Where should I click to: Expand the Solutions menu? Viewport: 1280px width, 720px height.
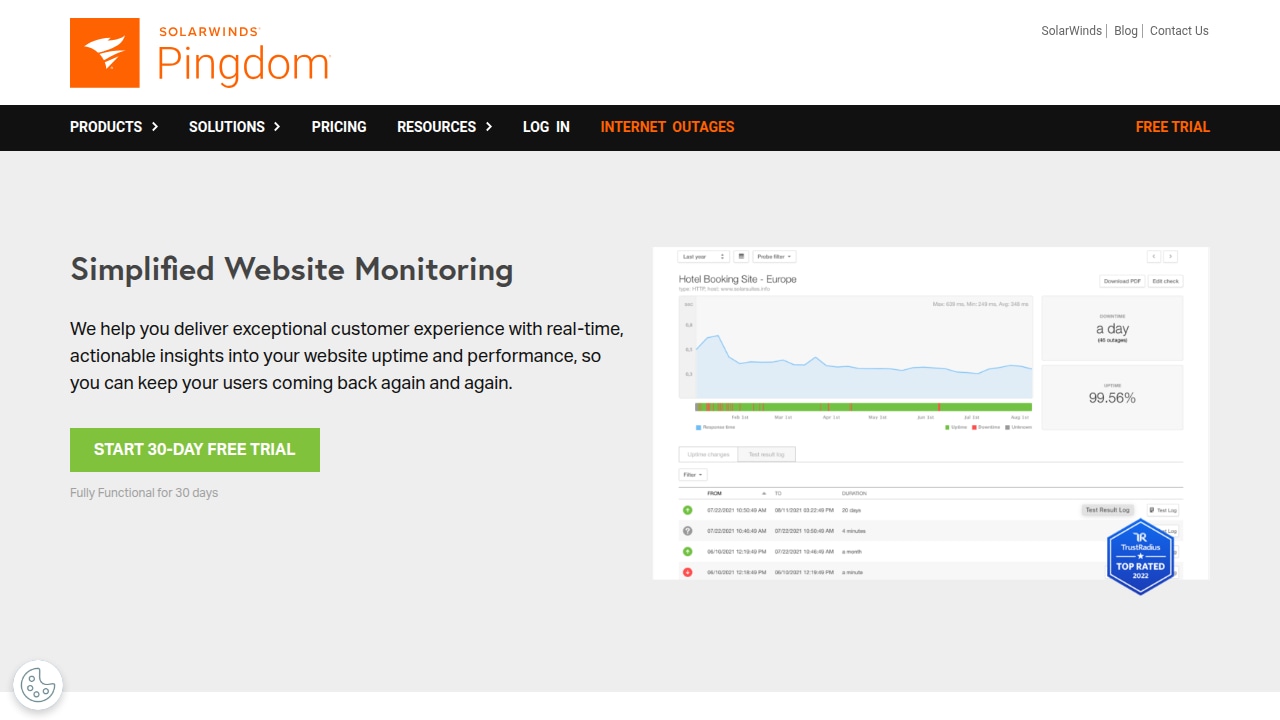pyautogui.click(x=235, y=127)
